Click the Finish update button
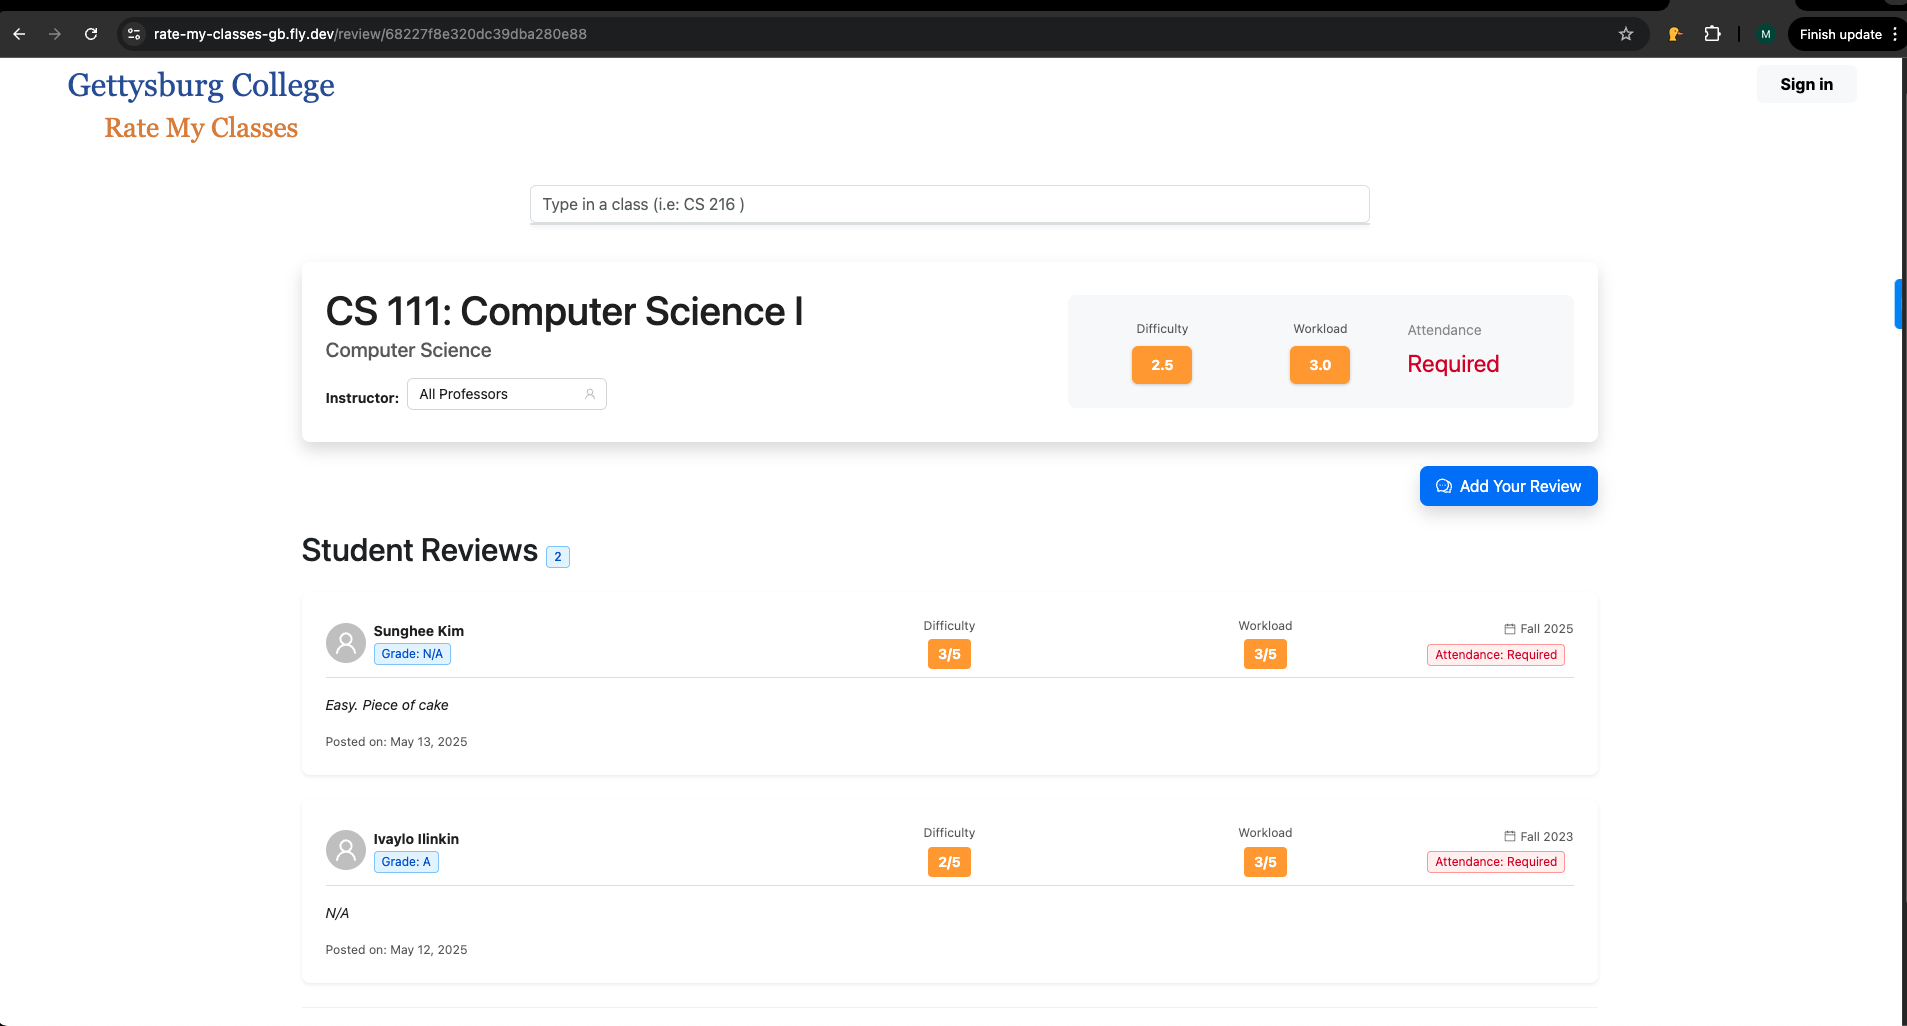Viewport: 1907px width, 1026px height. point(1839,34)
